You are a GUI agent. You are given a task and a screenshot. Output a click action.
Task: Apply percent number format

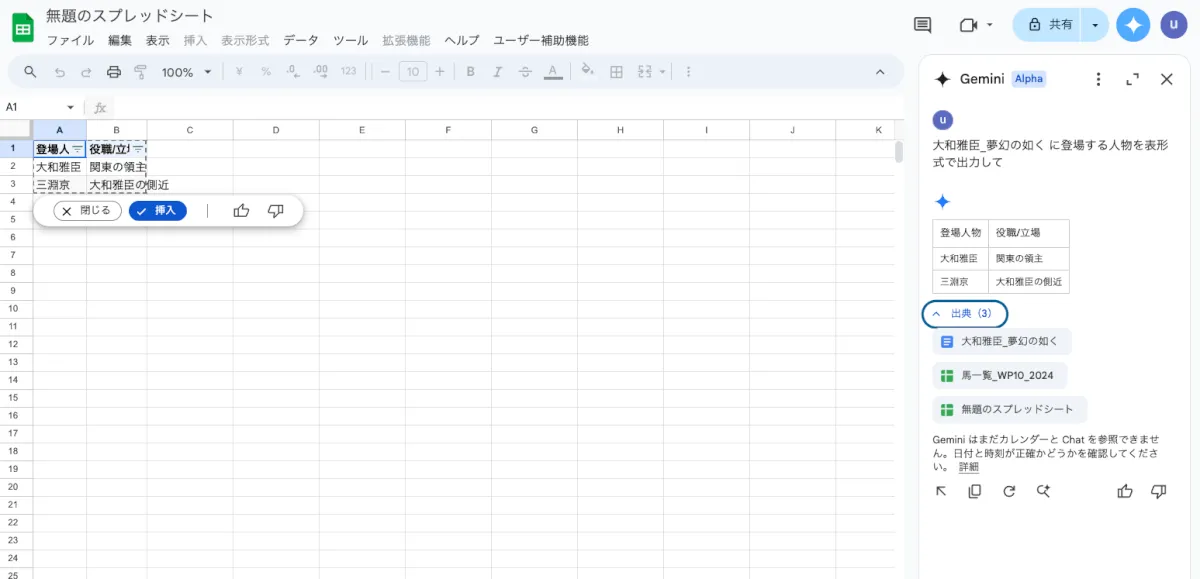point(266,72)
